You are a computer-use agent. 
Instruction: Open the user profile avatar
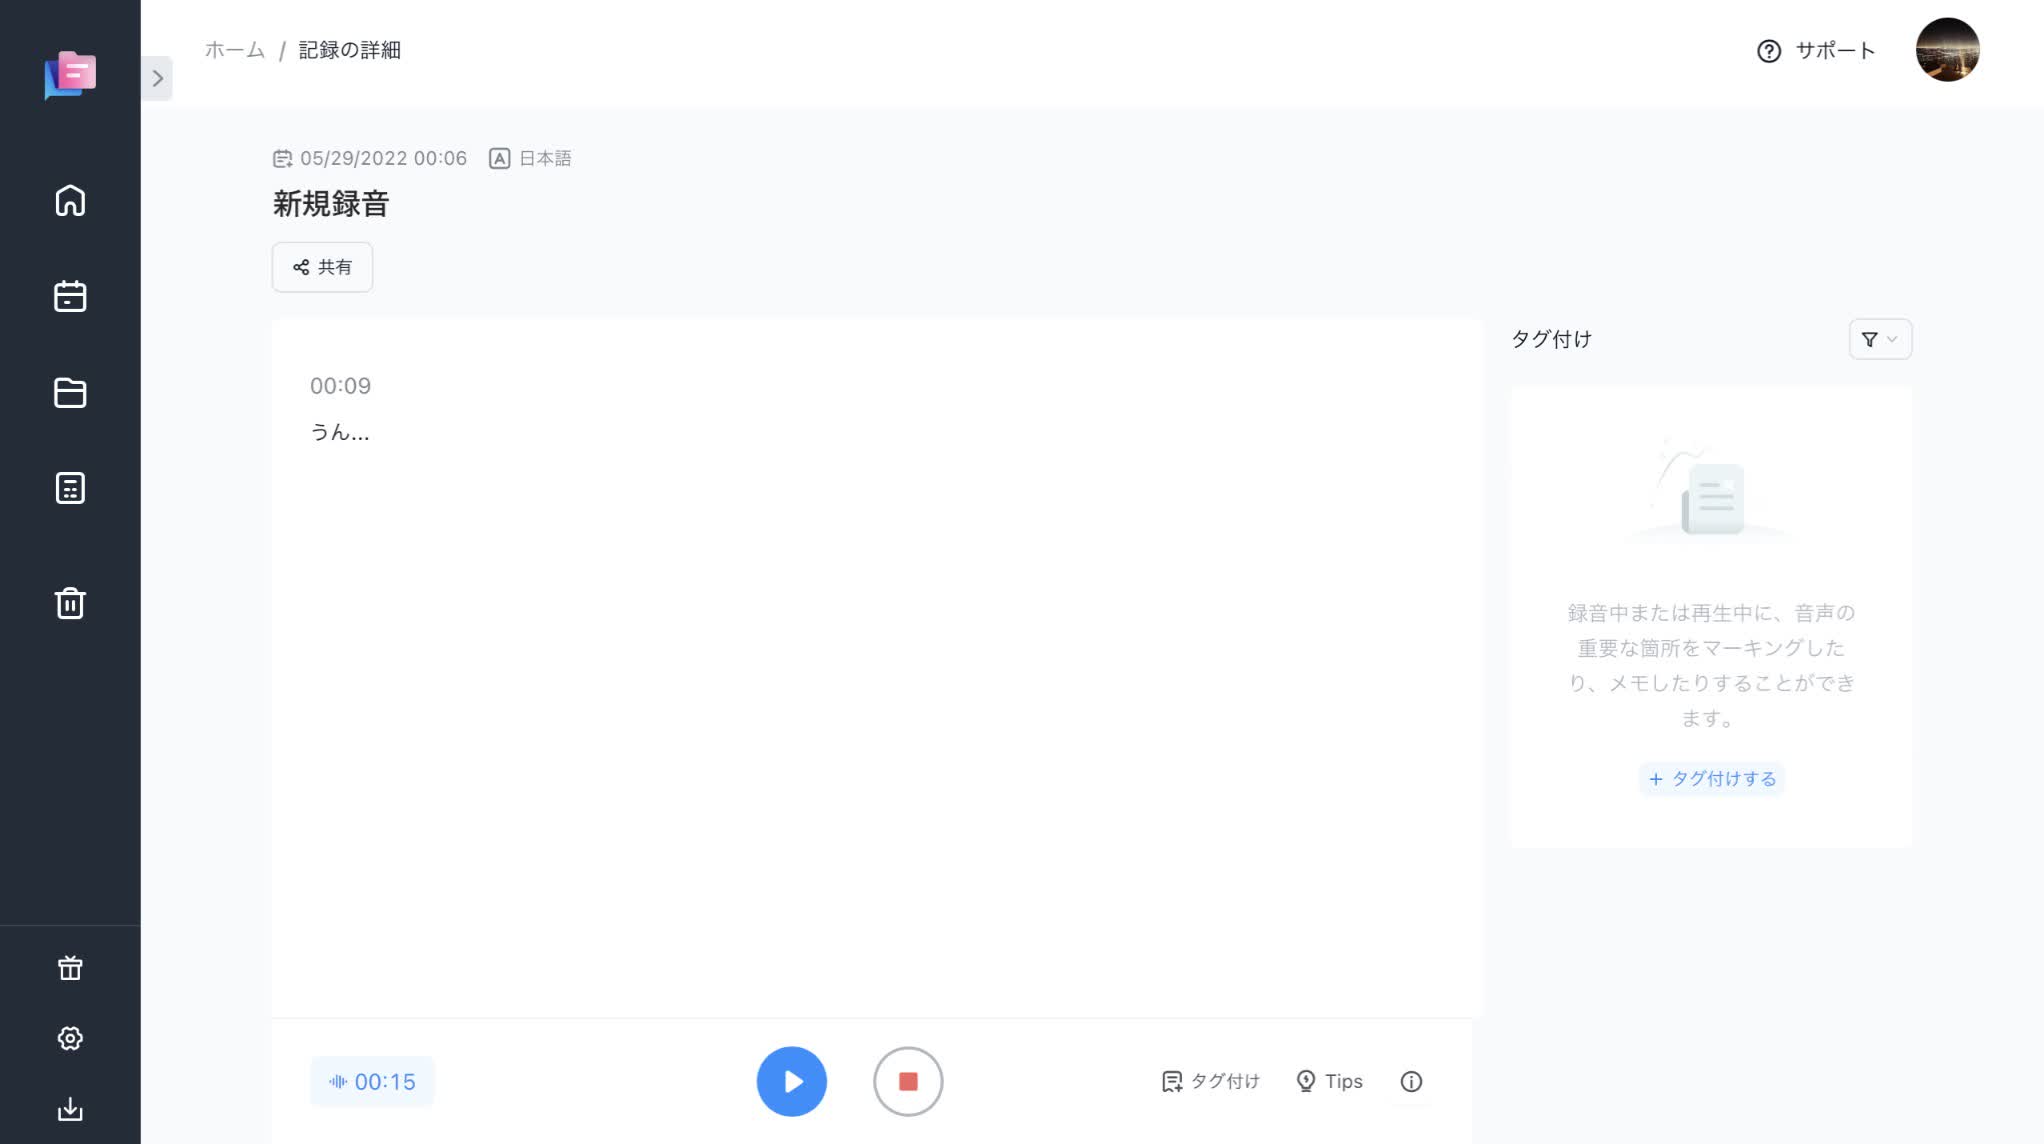point(1947,50)
